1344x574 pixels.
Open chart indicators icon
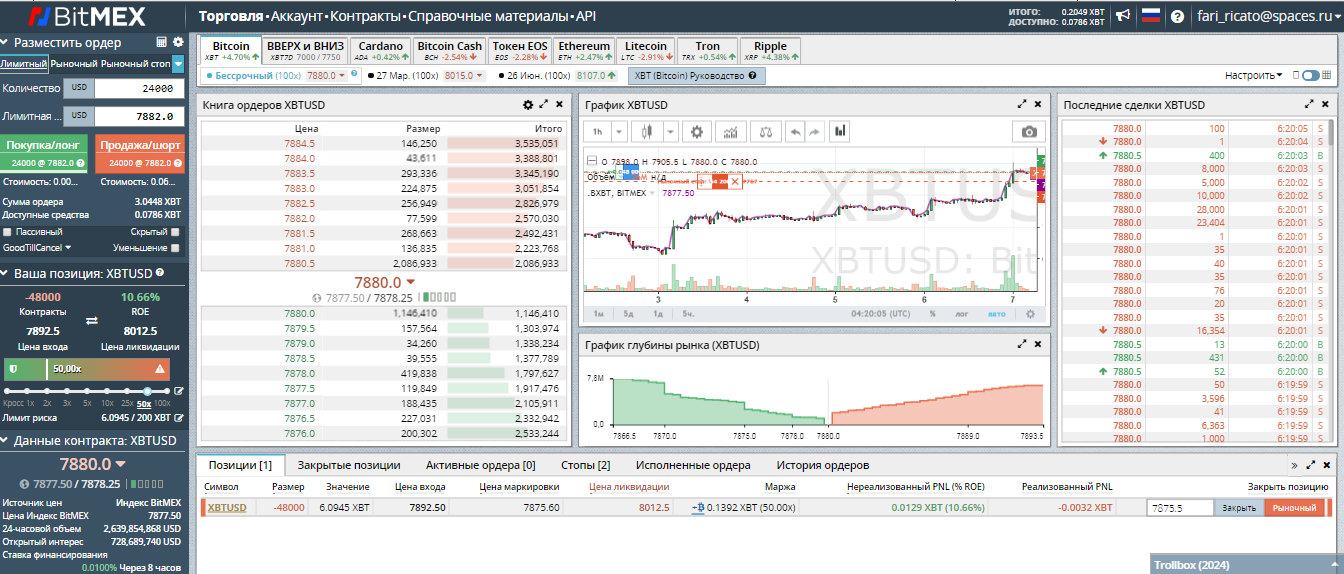click(731, 131)
